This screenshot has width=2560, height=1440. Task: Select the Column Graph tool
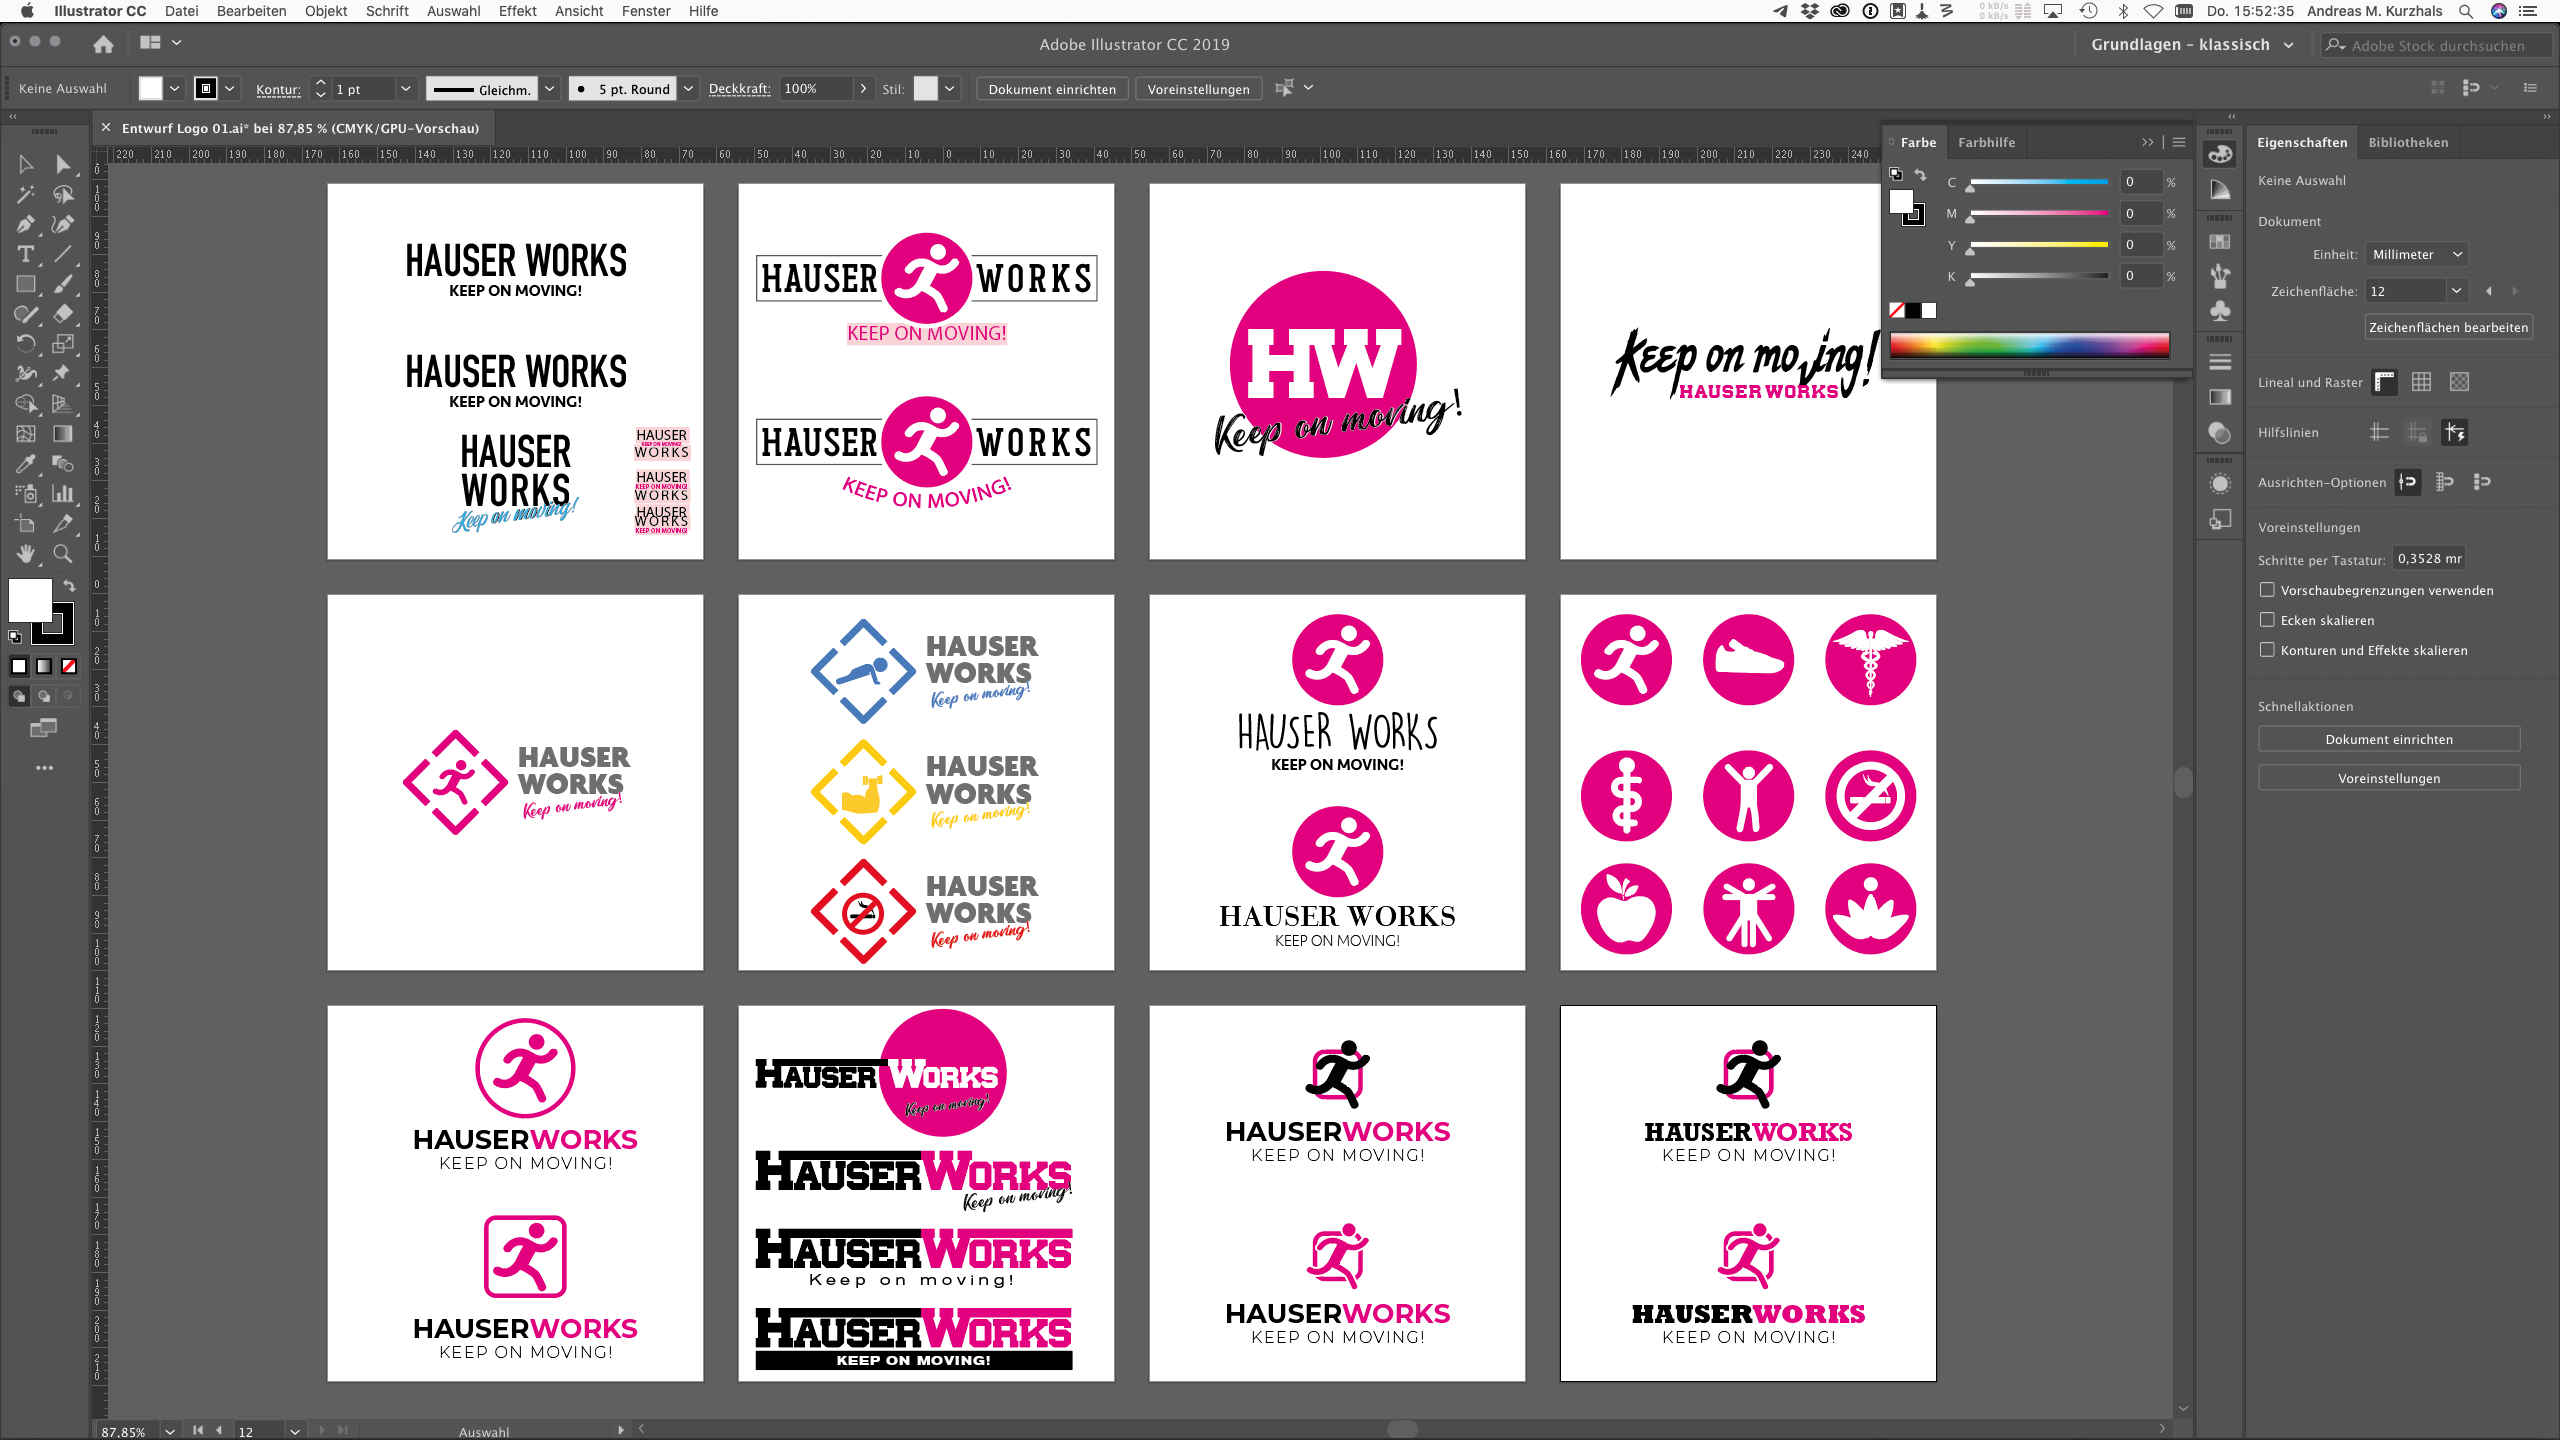click(x=63, y=494)
